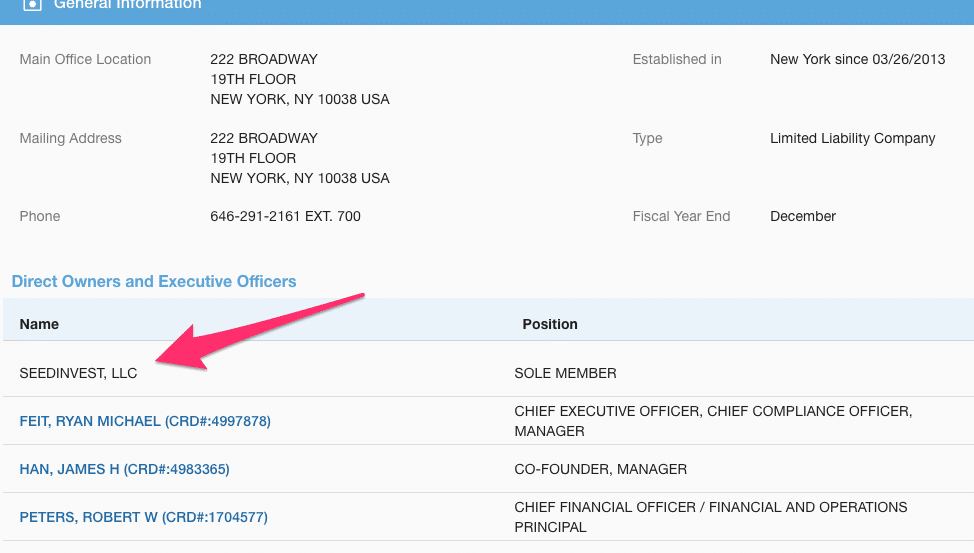Click Direct Owners and Executive Officers heading
The image size is (974, 553).
[x=154, y=281]
